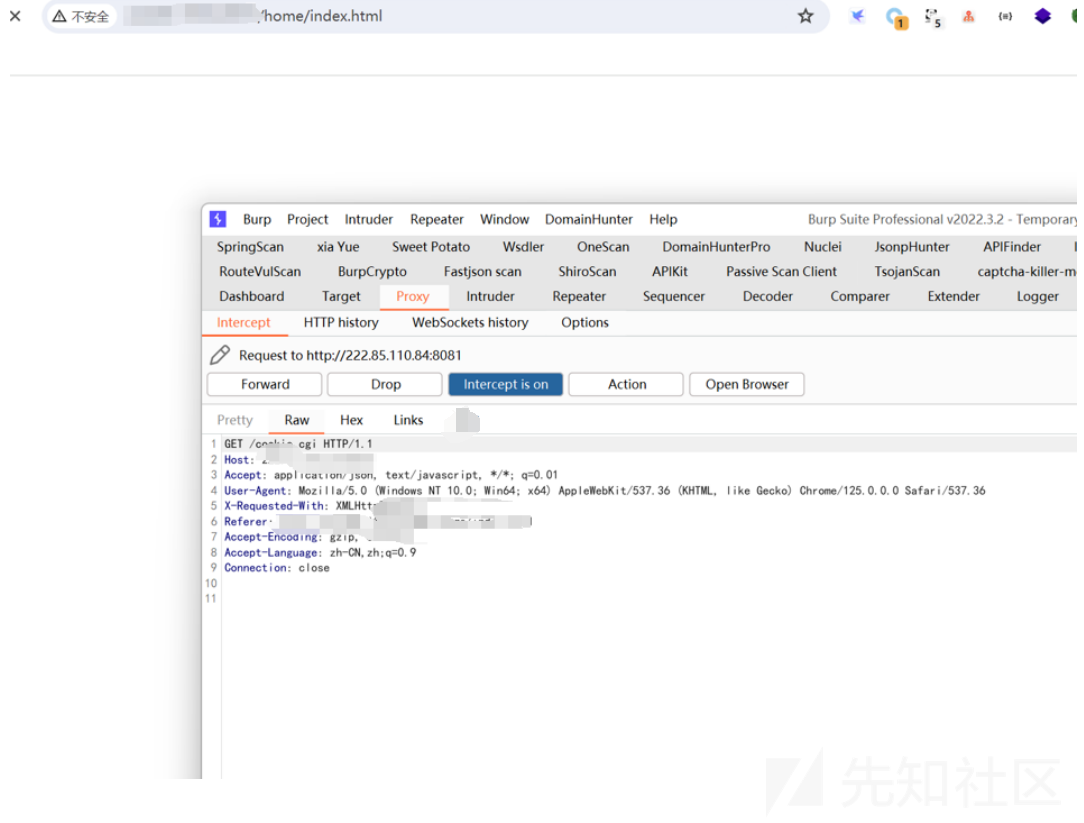Go to the ShiroScan tab
This screenshot has width=1084, height=823.
coord(587,272)
